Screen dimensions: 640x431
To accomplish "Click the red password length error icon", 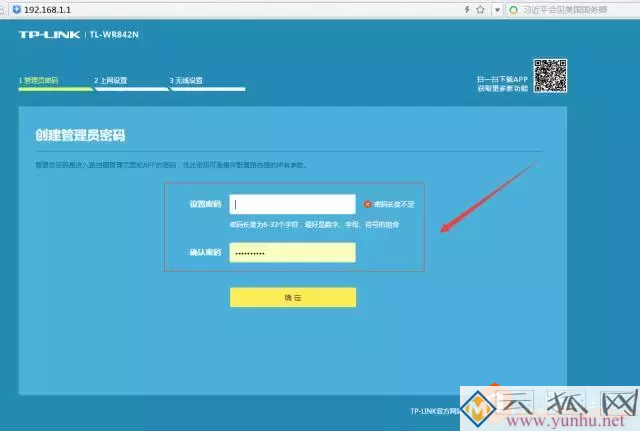I will pos(367,204).
